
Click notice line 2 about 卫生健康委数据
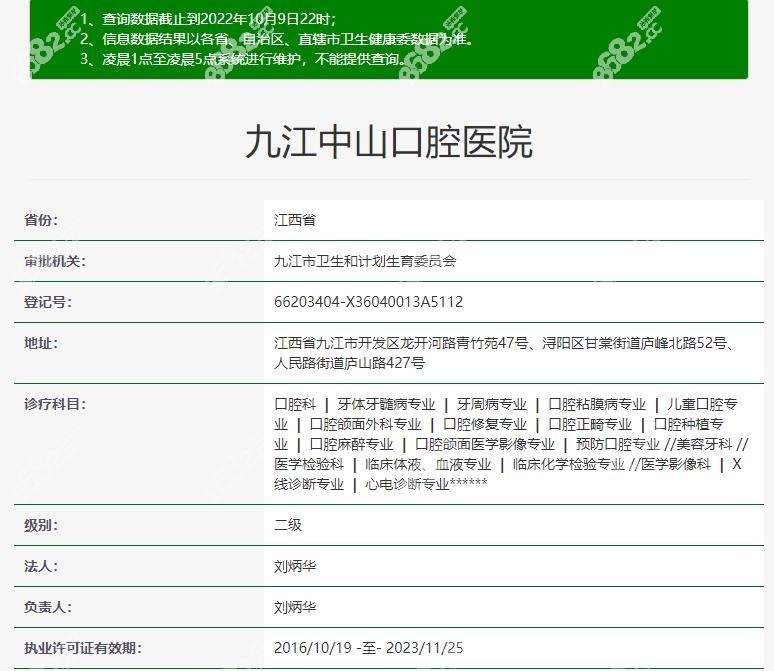pyautogui.click(x=276, y=39)
